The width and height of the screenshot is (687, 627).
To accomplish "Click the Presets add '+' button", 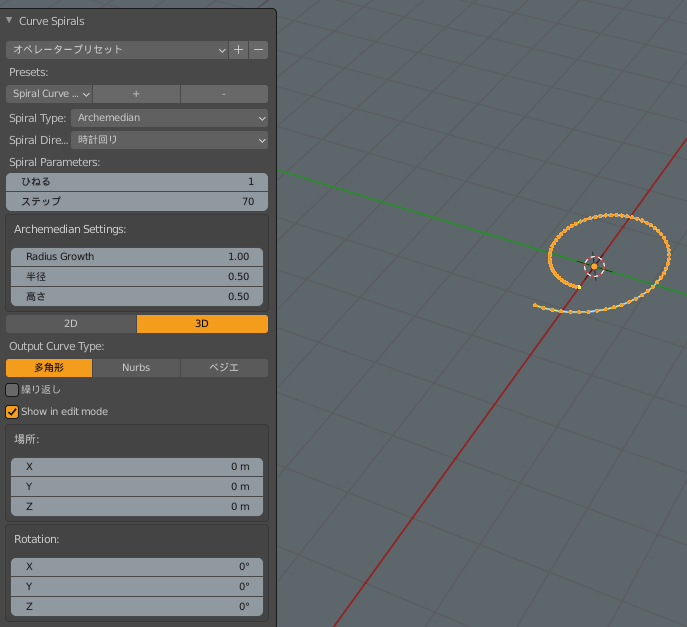I will point(136,94).
